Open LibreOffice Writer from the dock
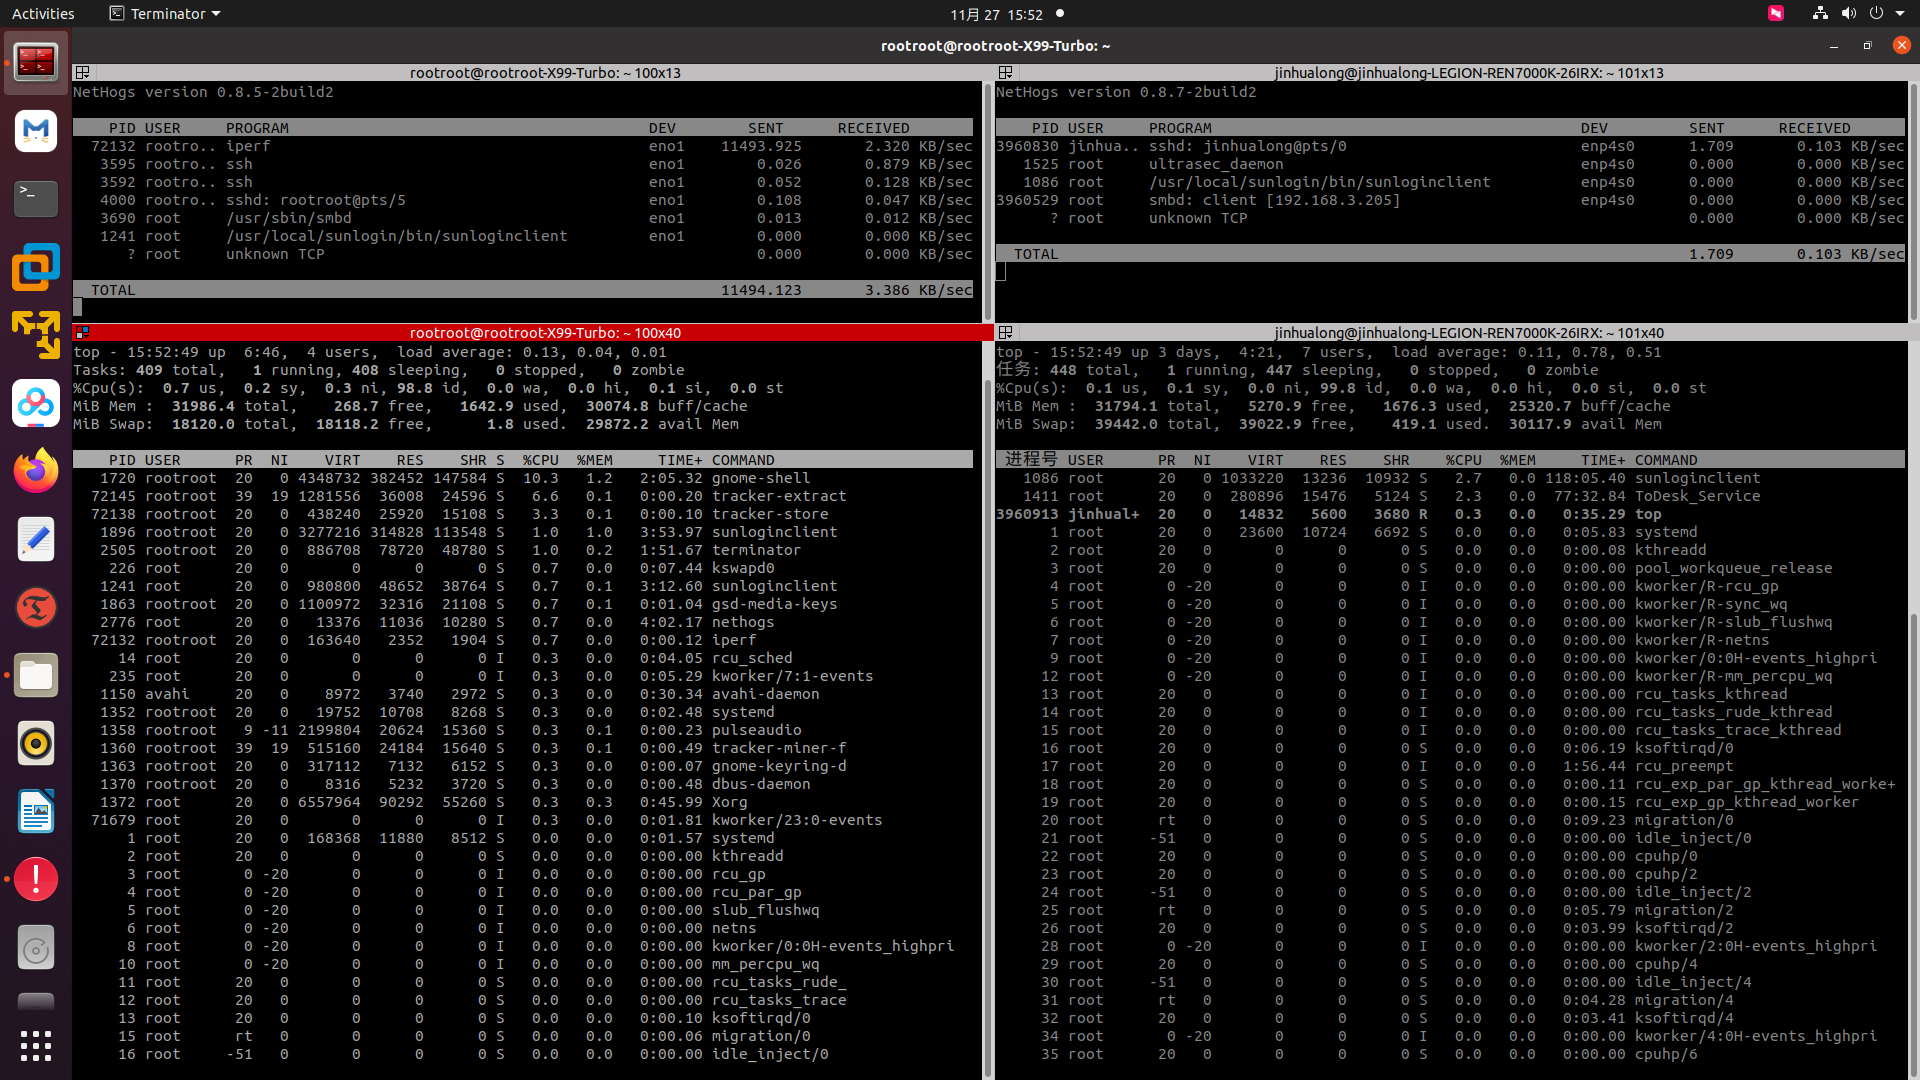This screenshot has width=1920, height=1080. click(x=36, y=812)
